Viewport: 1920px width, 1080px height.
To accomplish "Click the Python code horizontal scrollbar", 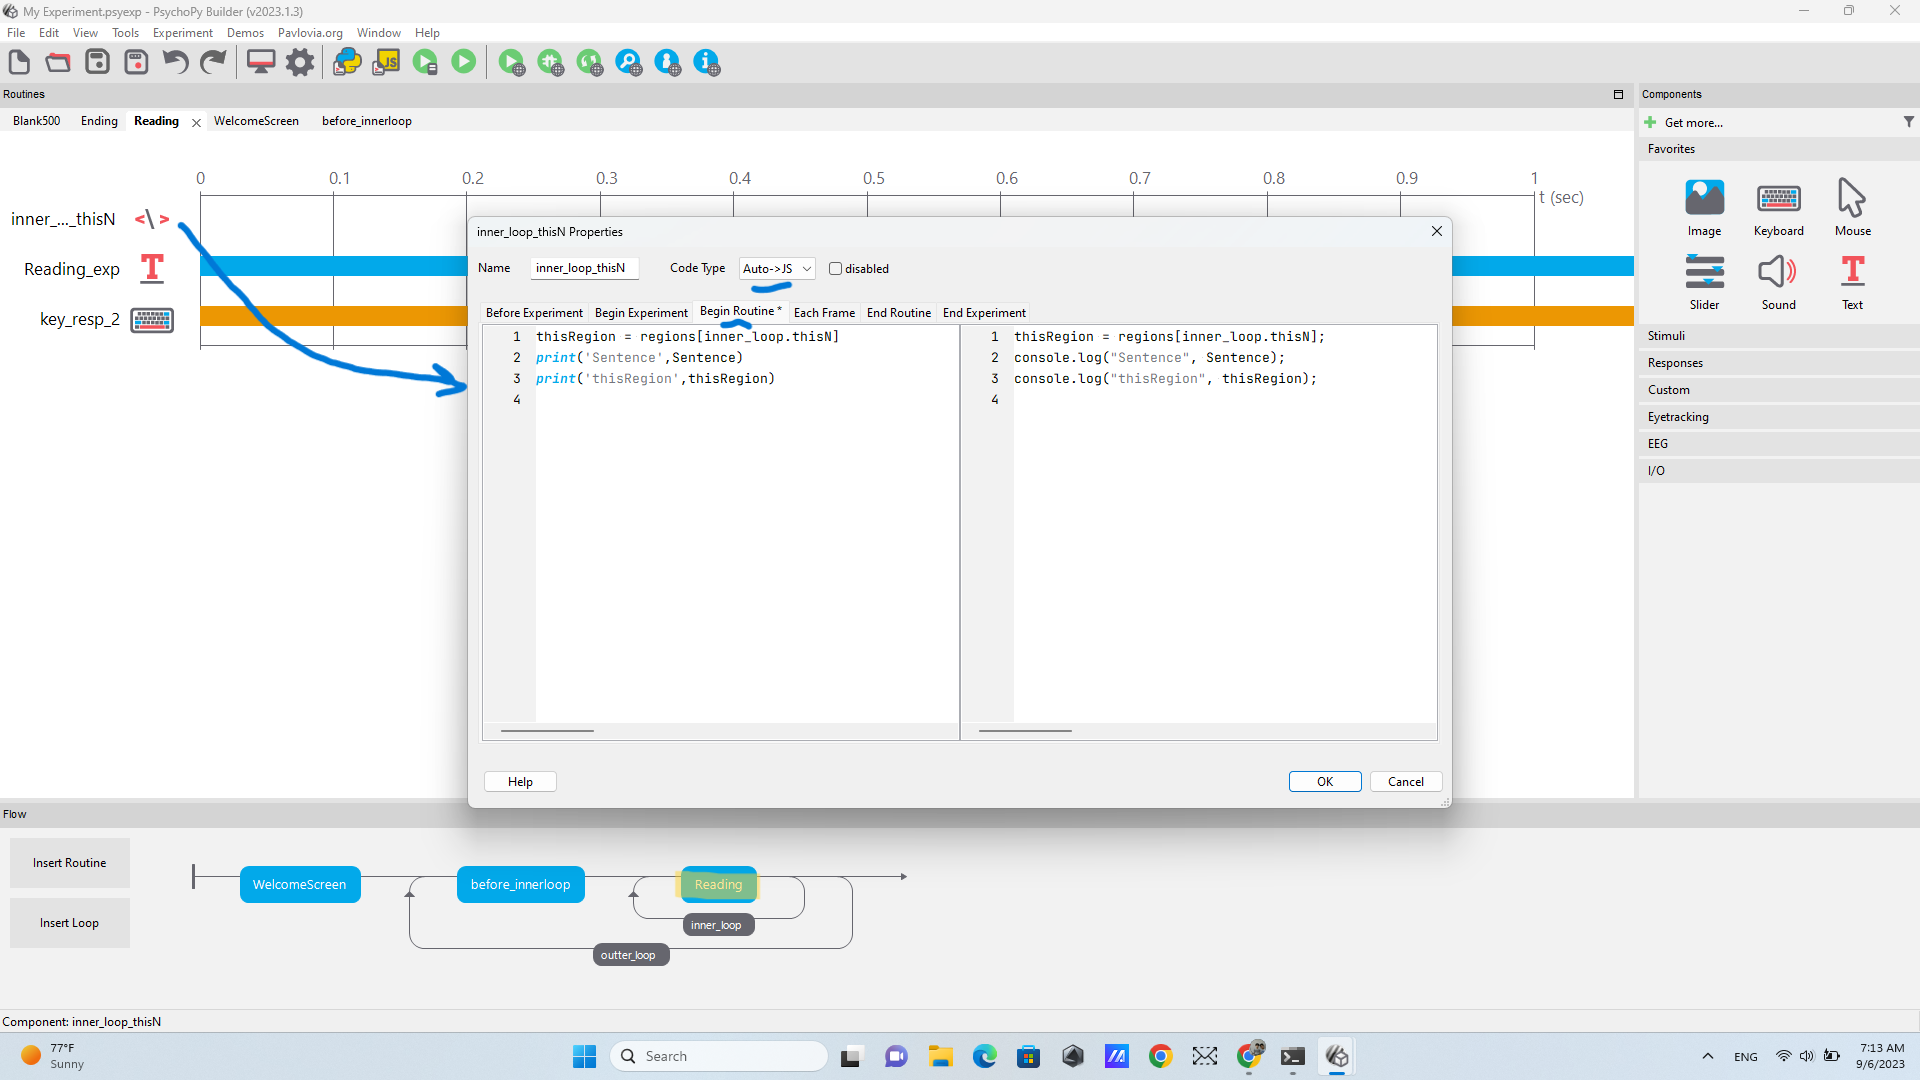I will pos(547,731).
